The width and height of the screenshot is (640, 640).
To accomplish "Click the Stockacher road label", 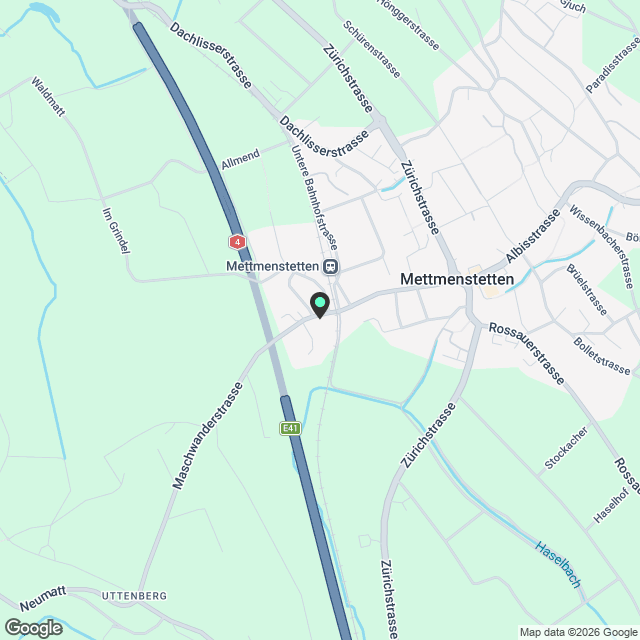I will pyautogui.click(x=566, y=448).
